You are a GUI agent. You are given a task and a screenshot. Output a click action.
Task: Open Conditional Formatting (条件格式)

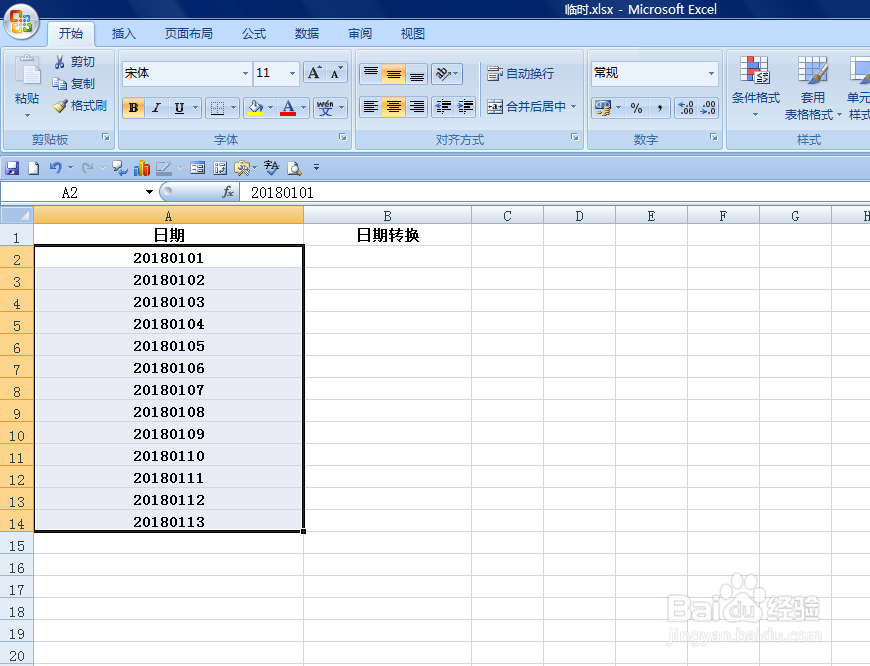pyautogui.click(x=755, y=88)
